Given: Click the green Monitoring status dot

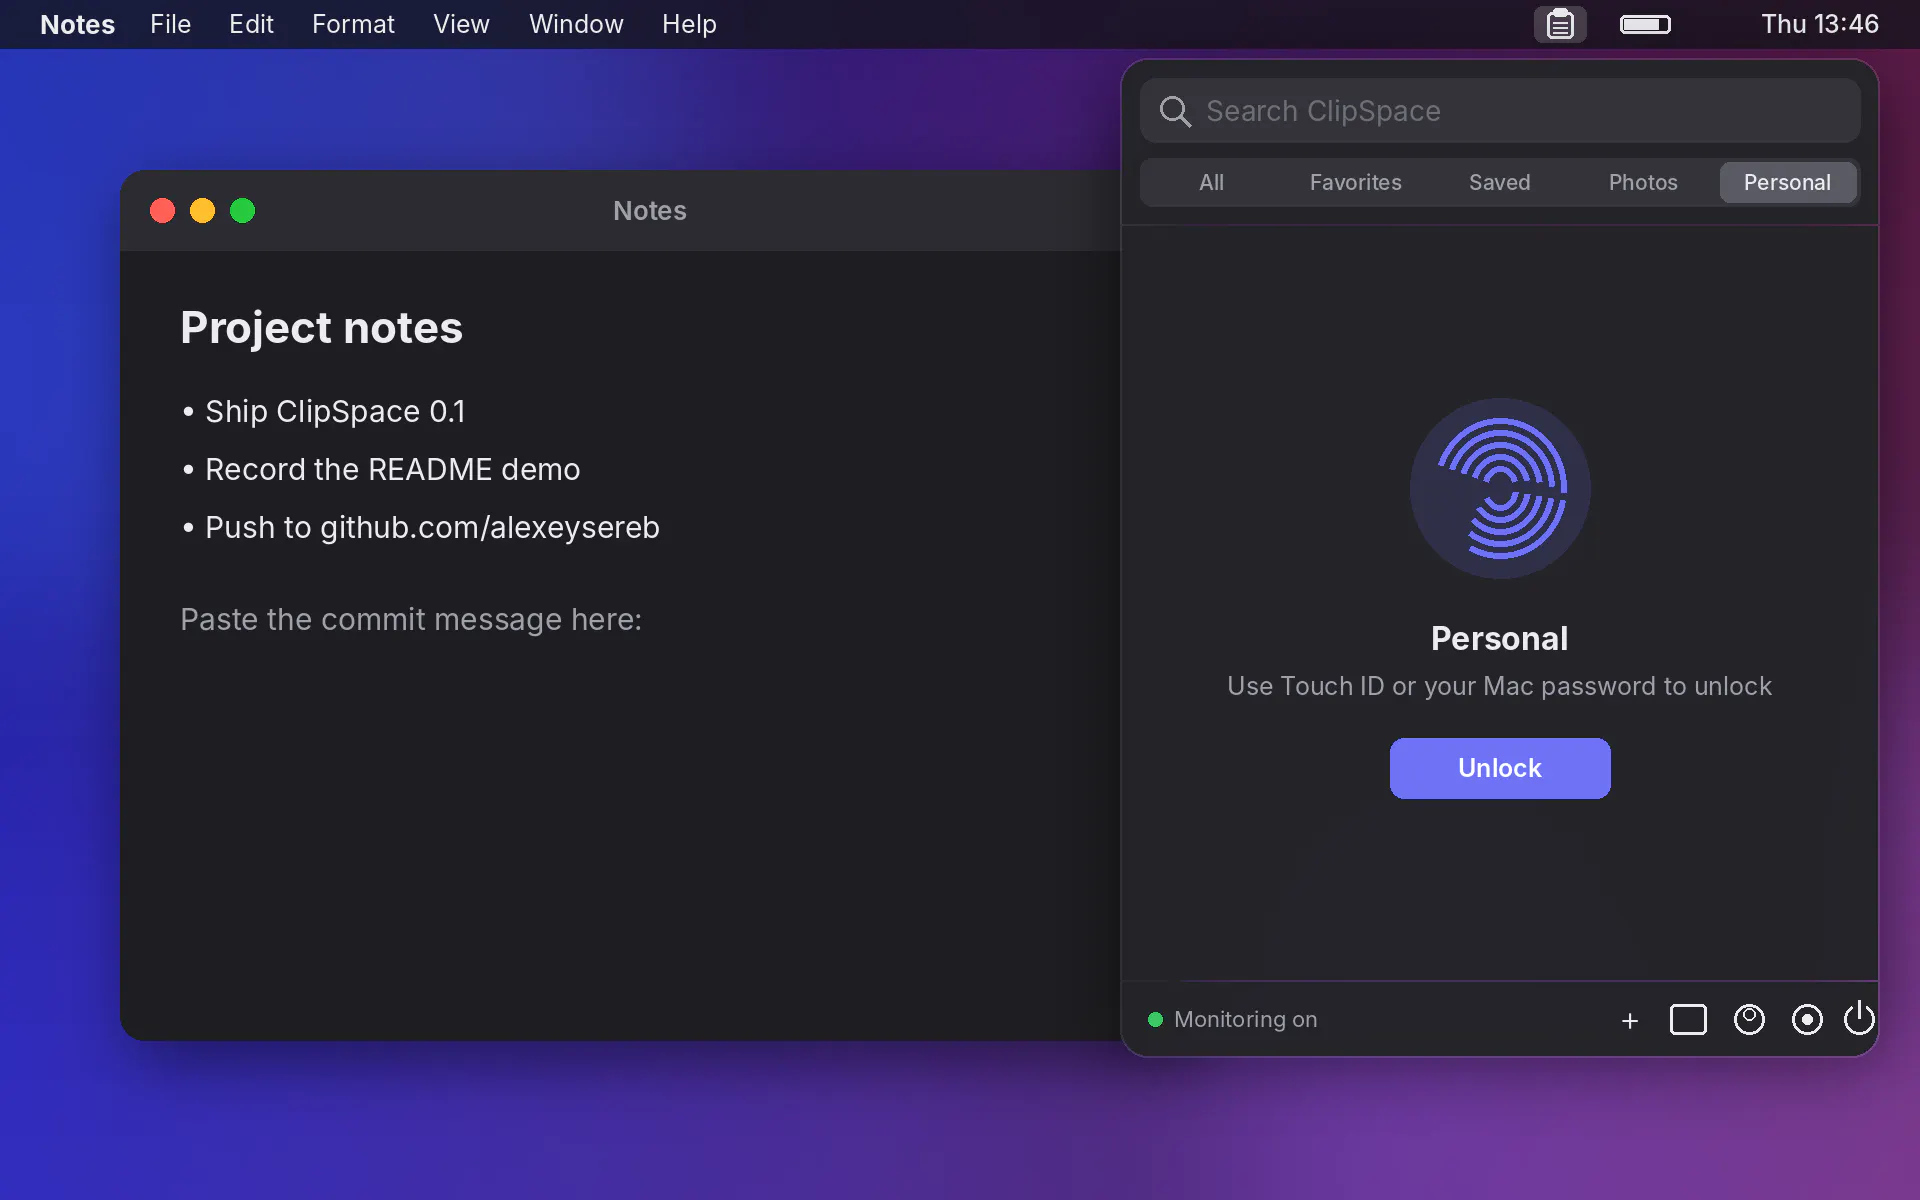Looking at the screenshot, I should click(x=1155, y=1019).
